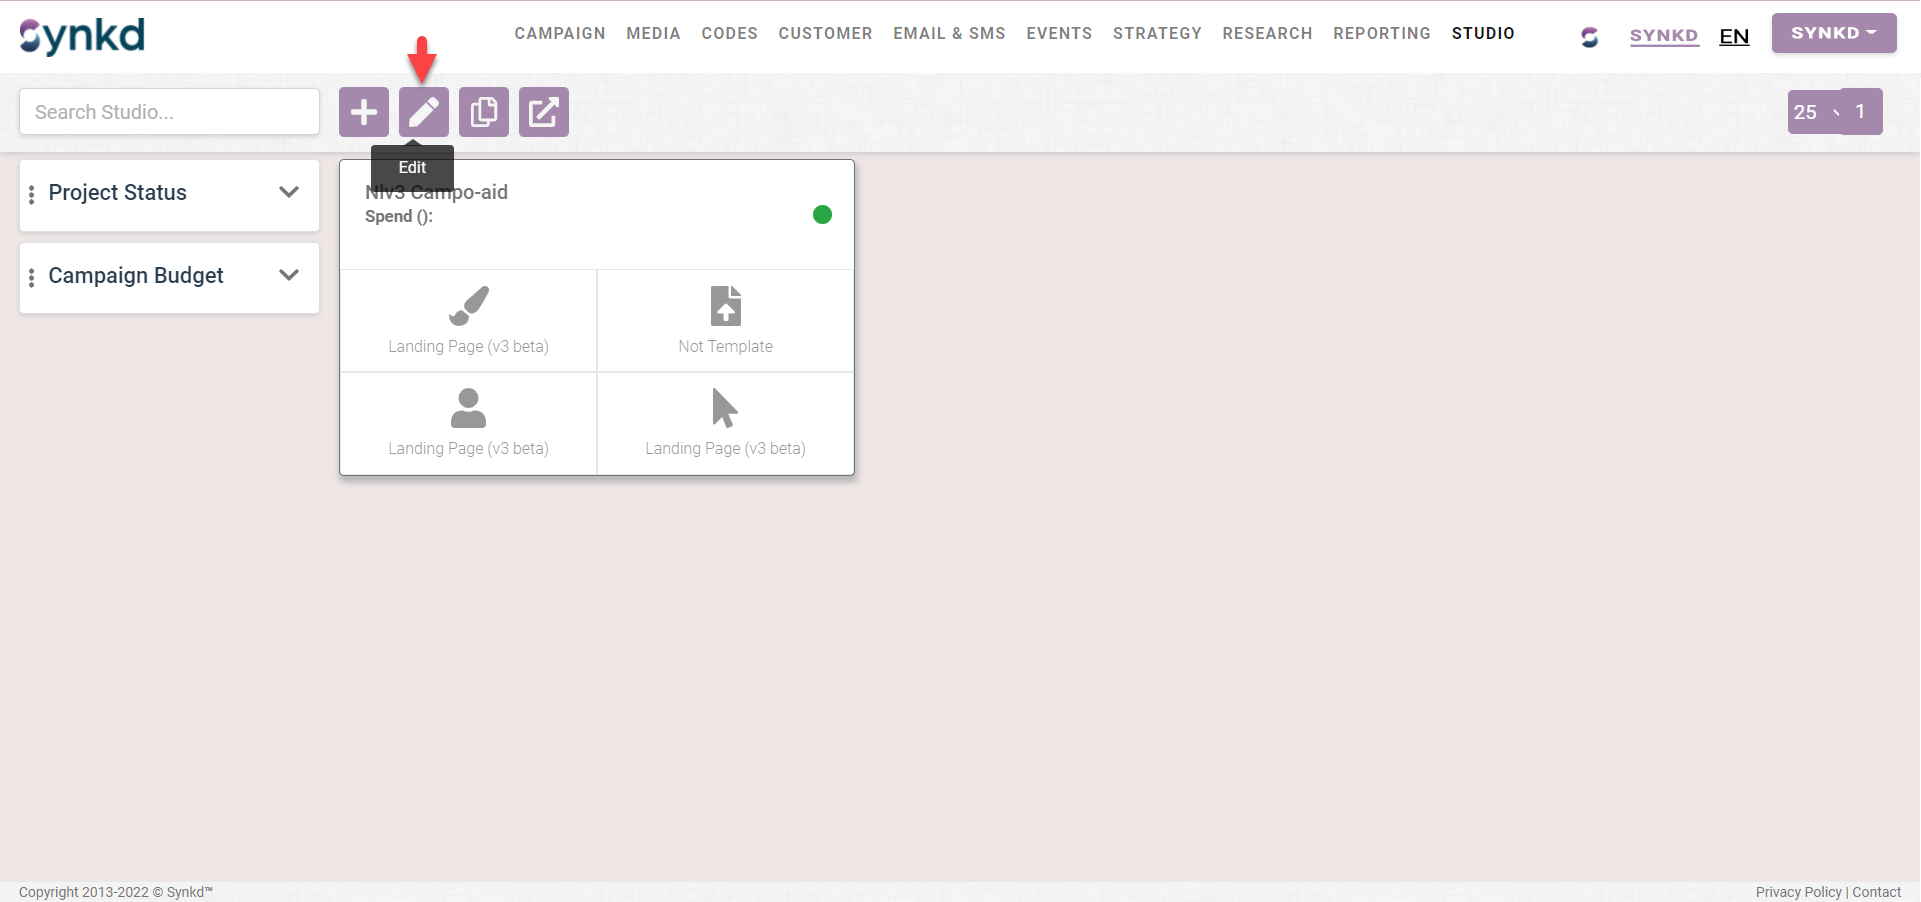Click the external link export icon
This screenshot has height=902, width=1921.
[x=544, y=112]
